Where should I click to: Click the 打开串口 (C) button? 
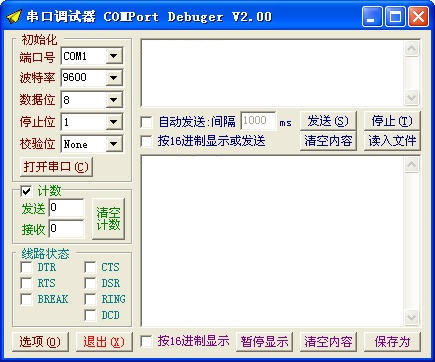point(56,166)
